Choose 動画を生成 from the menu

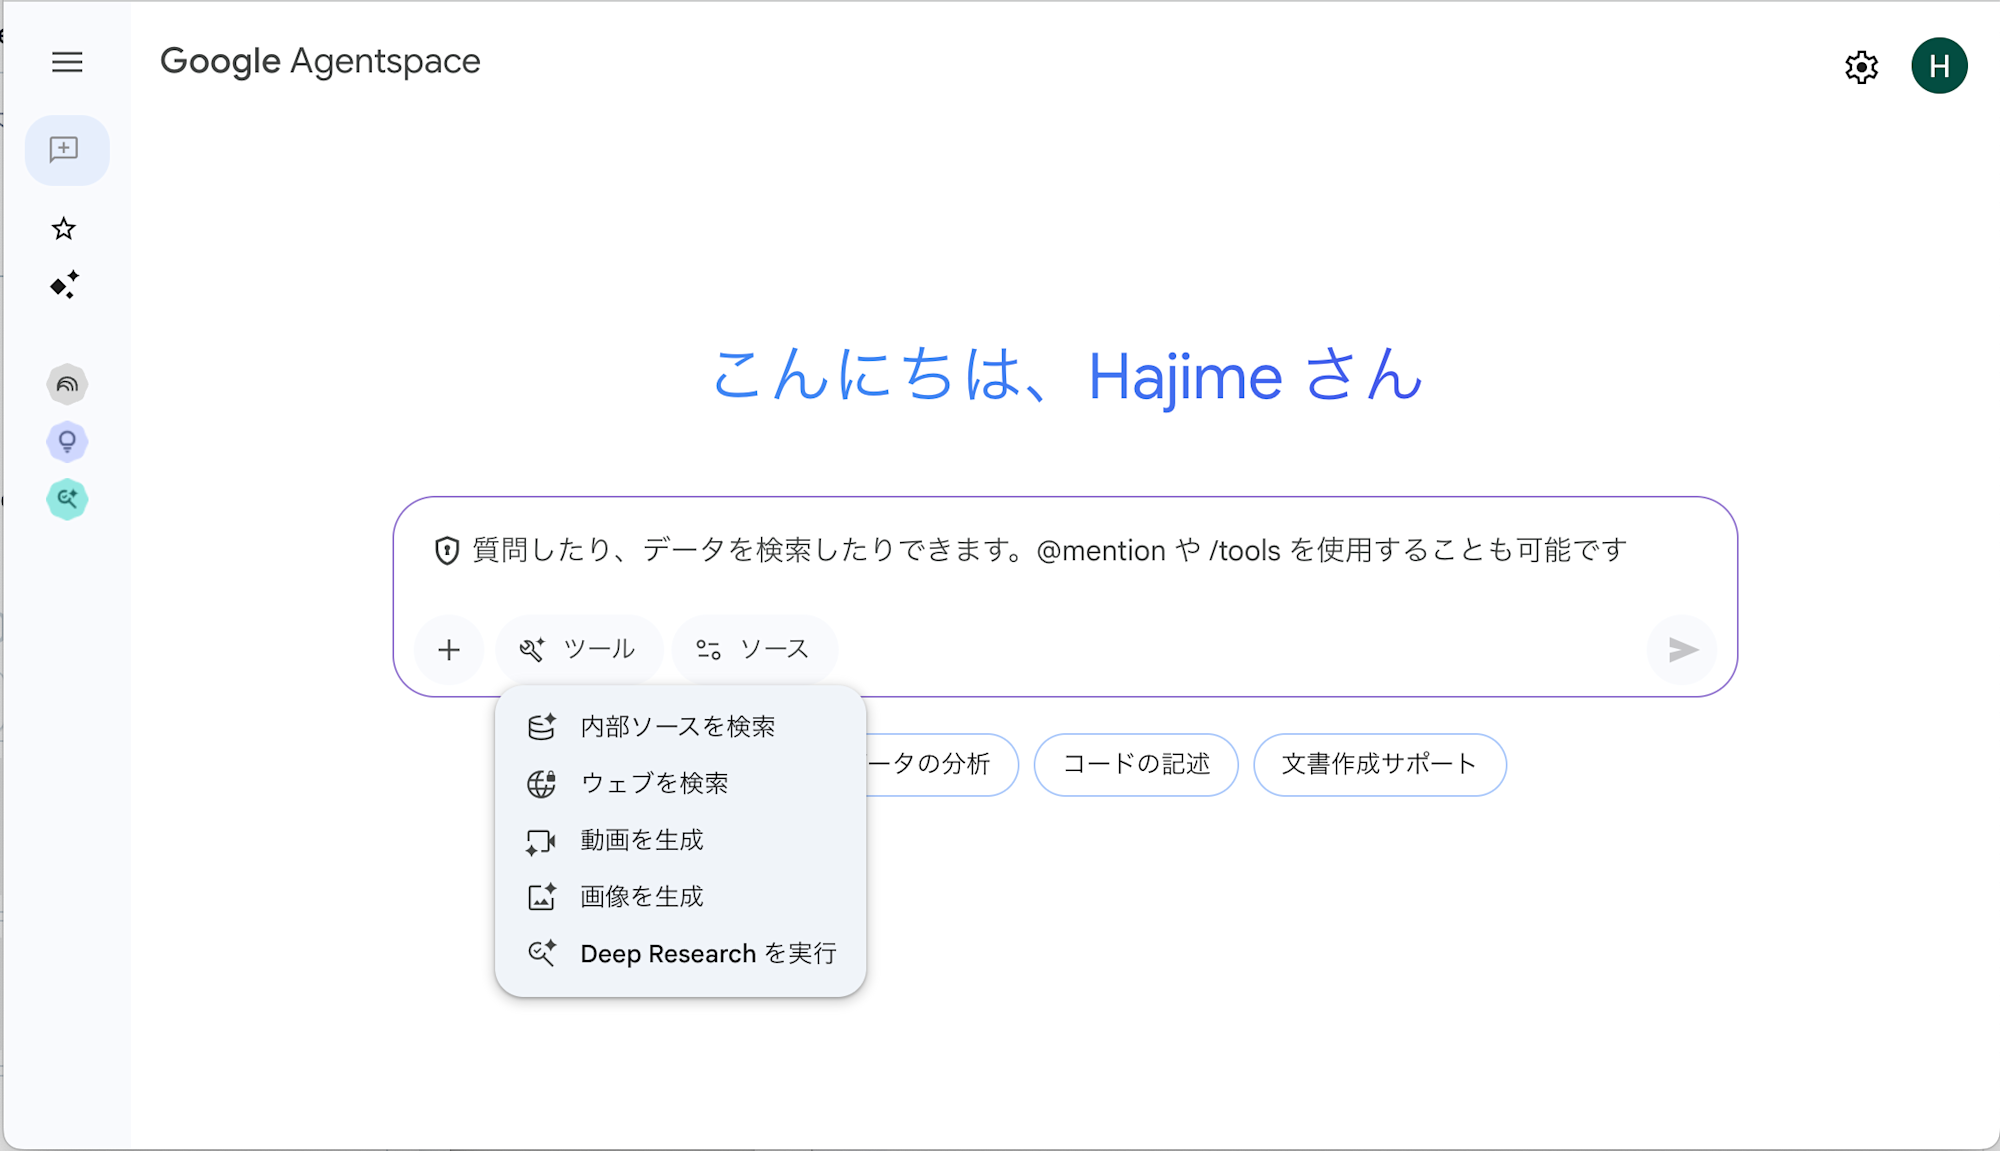(x=680, y=840)
